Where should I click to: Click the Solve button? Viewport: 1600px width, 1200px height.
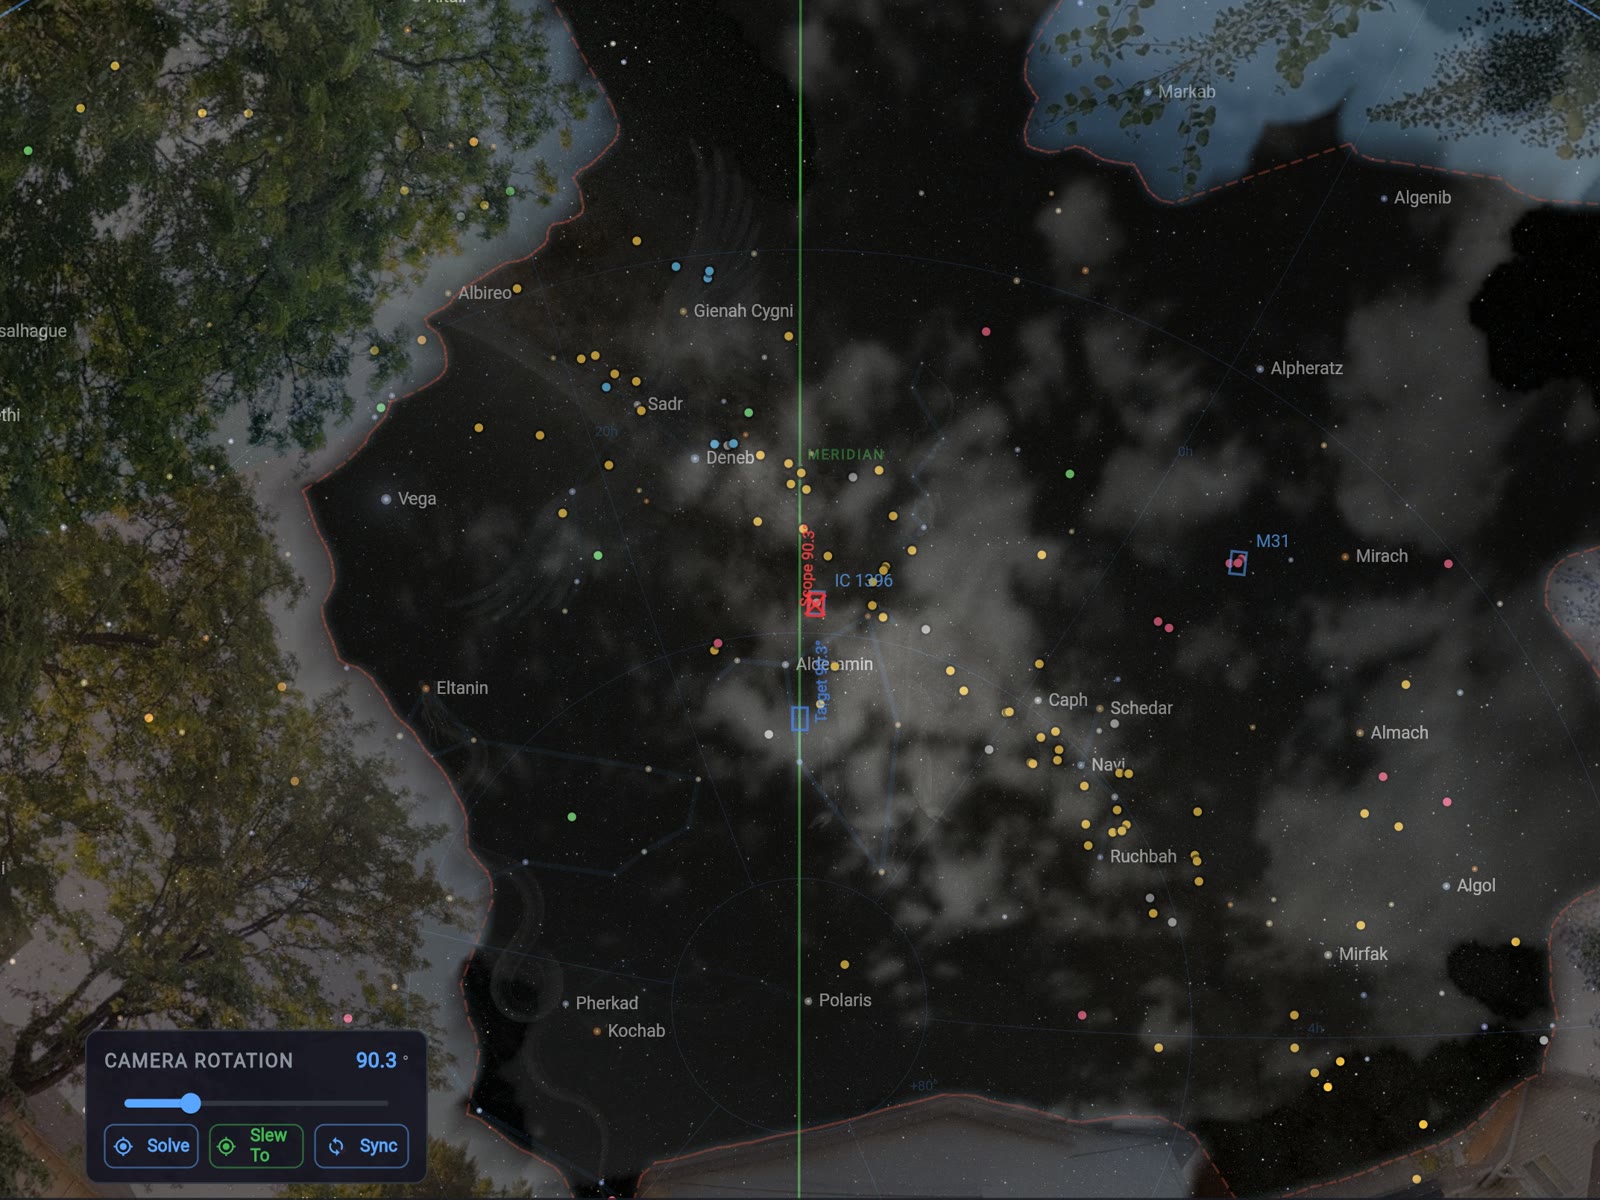click(x=151, y=1146)
